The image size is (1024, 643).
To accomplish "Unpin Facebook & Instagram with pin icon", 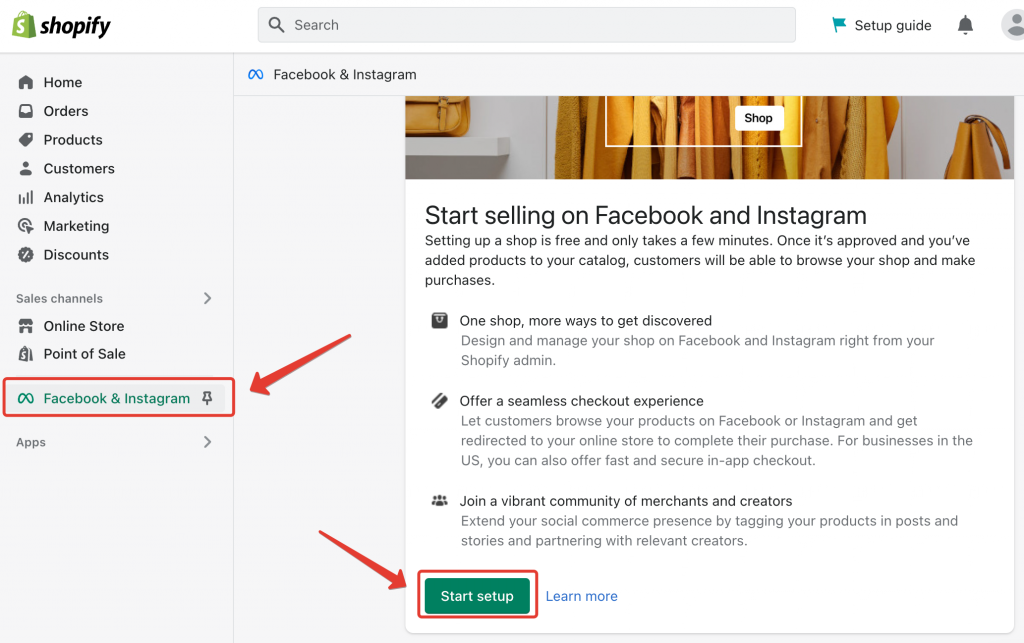I will [207, 398].
